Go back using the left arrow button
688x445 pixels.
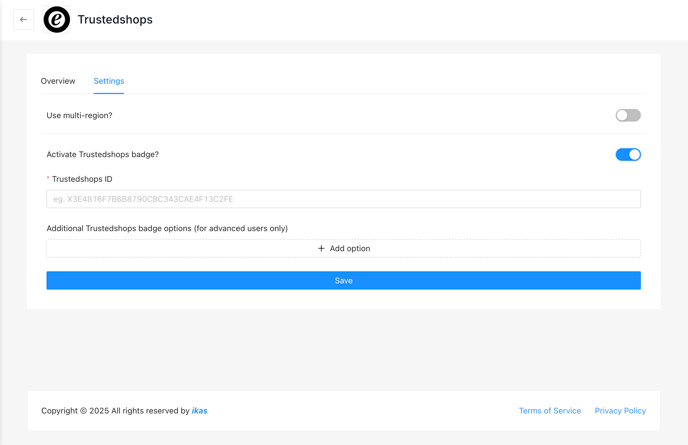pyautogui.click(x=23, y=20)
